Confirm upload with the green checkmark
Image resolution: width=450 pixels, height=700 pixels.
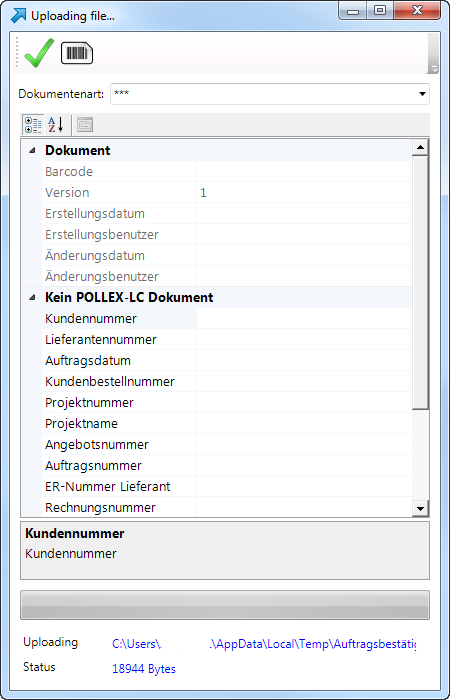39,53
